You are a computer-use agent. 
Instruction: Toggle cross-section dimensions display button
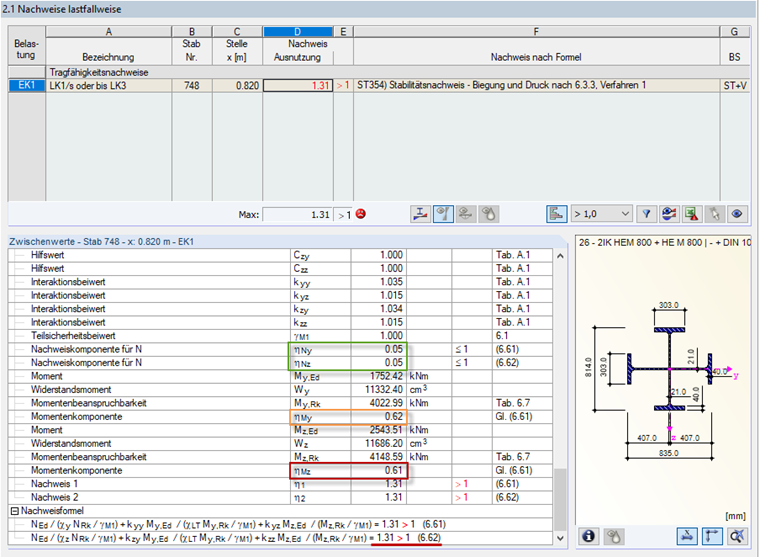[687, 536]
